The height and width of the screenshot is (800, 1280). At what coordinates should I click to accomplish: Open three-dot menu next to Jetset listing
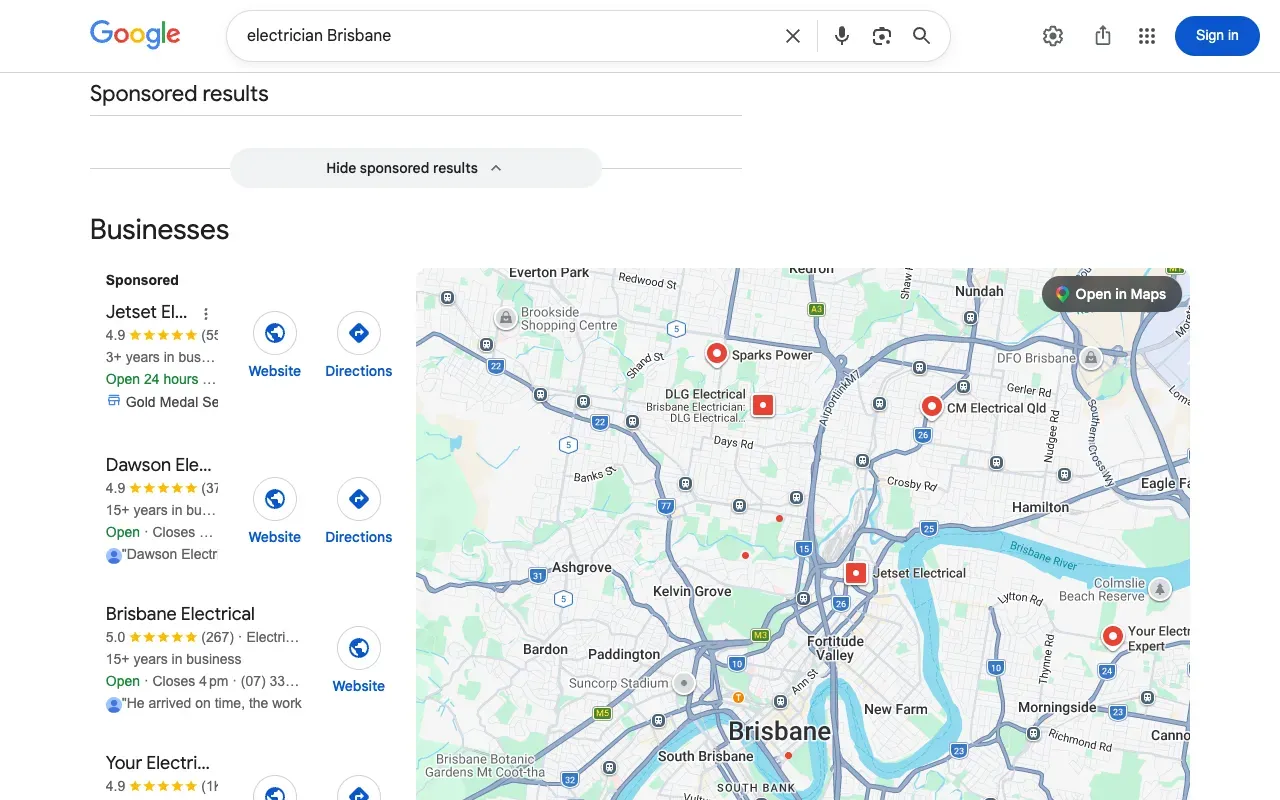coord(206,313)
